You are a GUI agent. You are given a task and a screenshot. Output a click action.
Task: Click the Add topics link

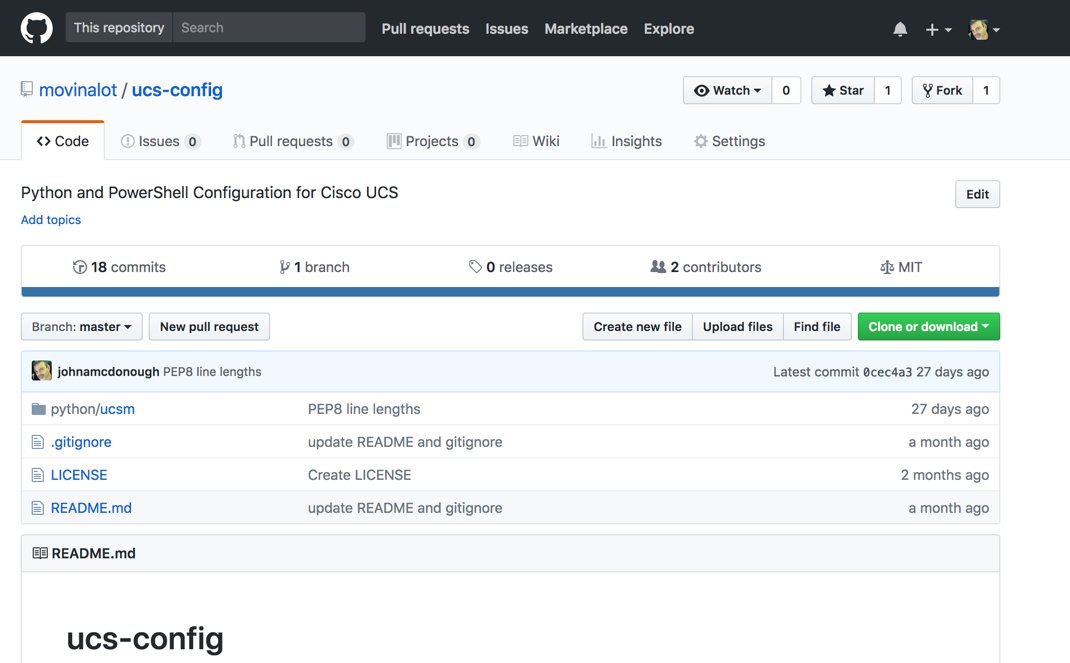point(50,220)
